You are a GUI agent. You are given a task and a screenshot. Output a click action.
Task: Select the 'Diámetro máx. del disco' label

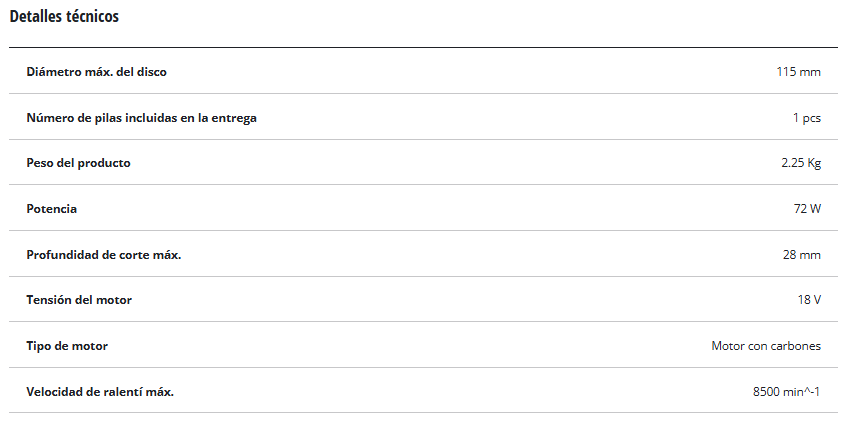[96, 72]
